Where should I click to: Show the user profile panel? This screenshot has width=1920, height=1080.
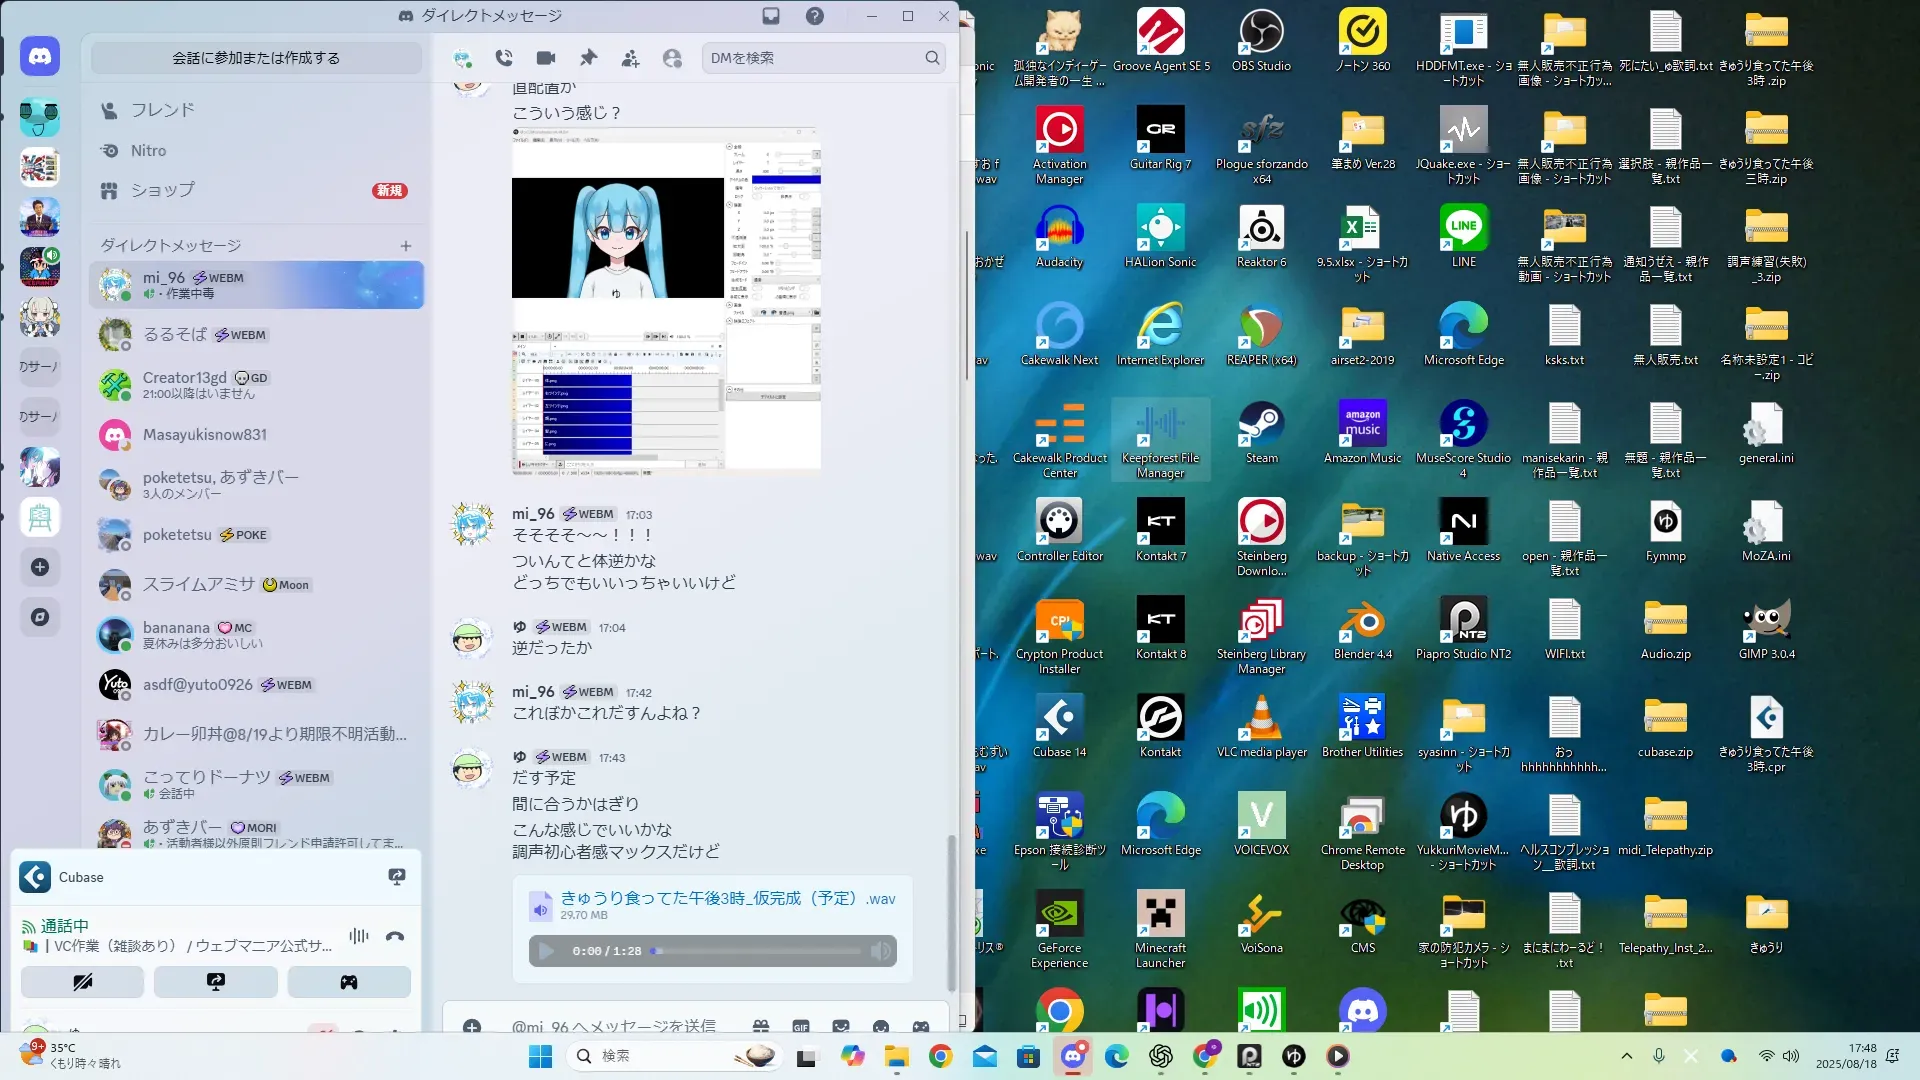(672, 58)
